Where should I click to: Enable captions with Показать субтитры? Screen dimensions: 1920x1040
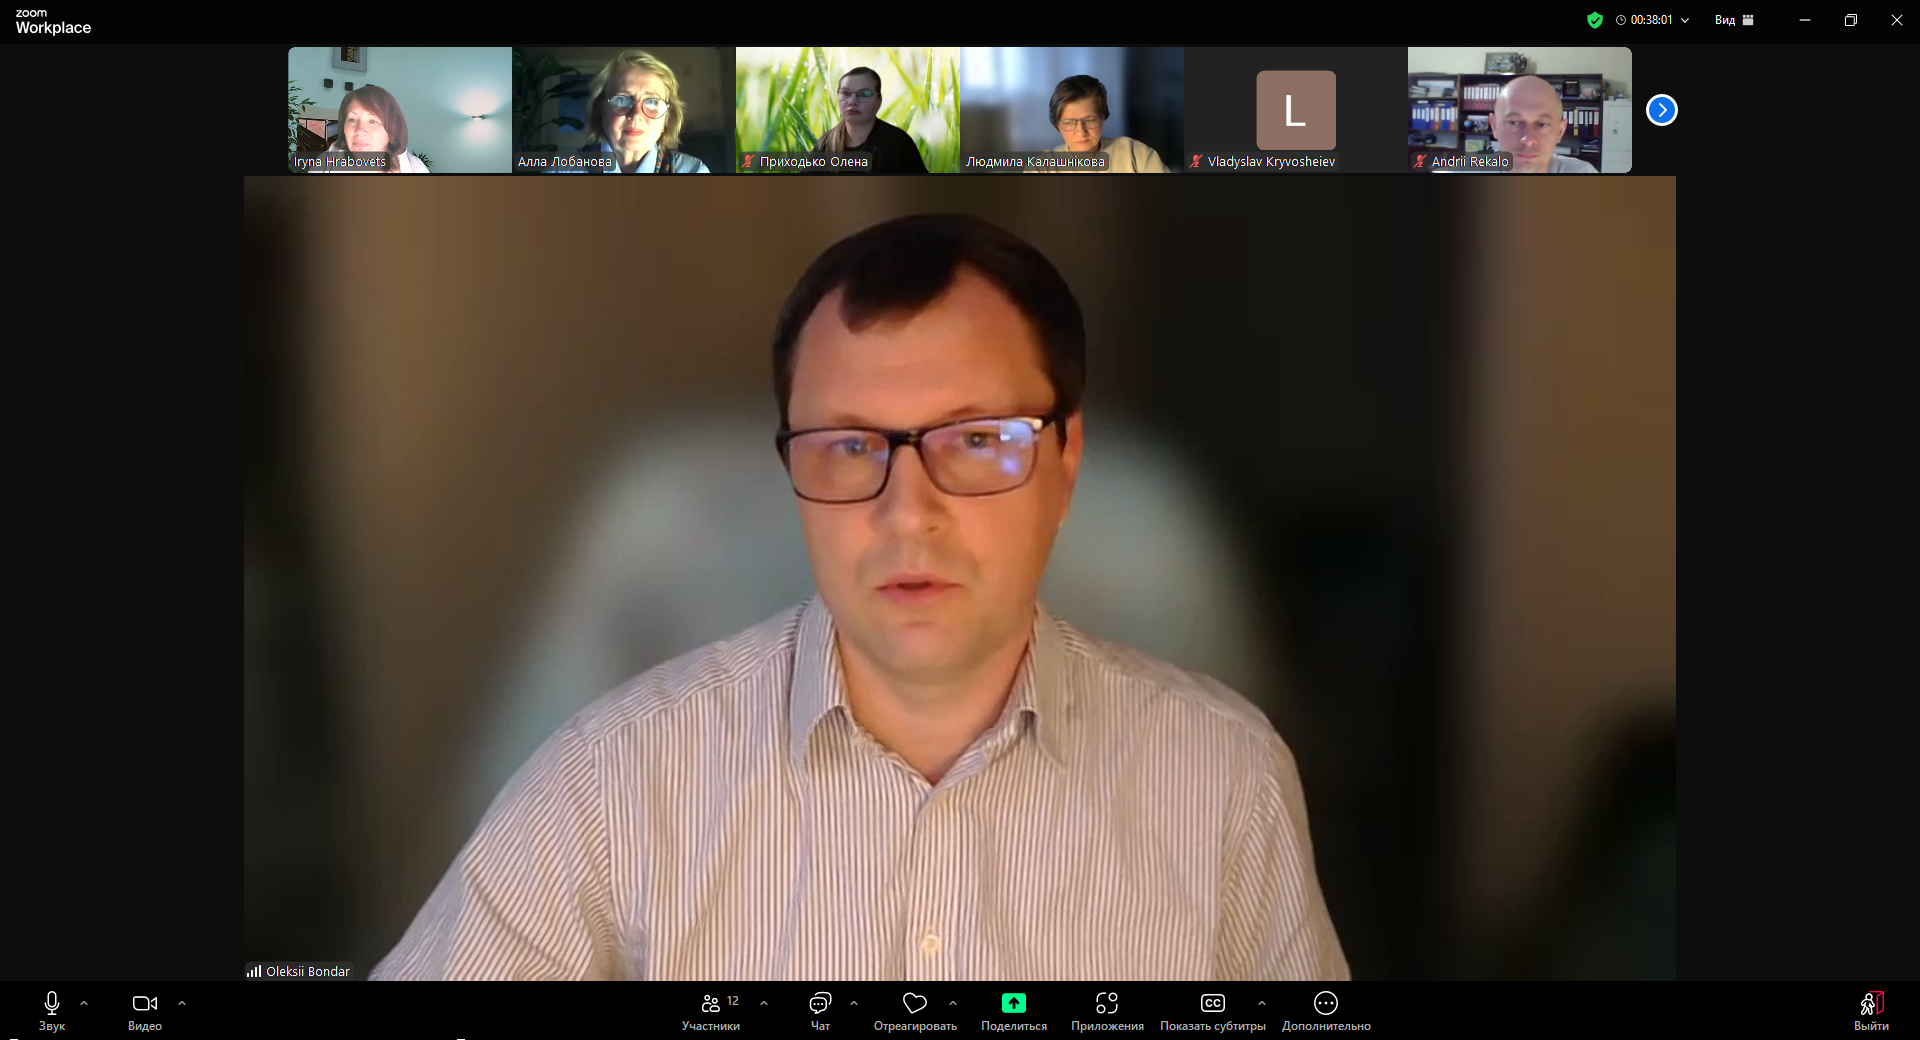(x=1213, y=1010)
